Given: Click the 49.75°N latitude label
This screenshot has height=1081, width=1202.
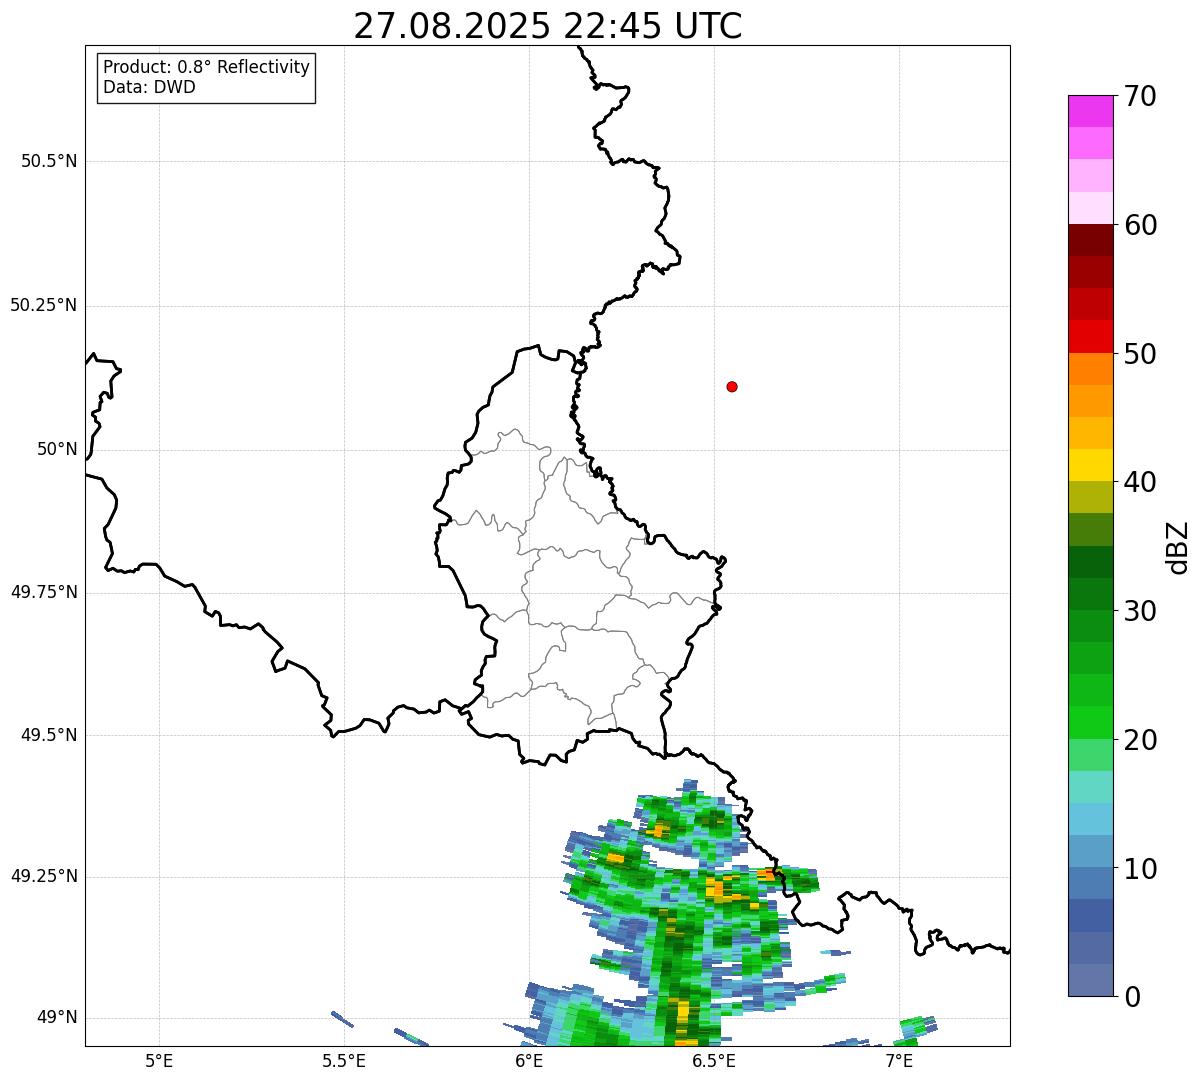Looking at the screenshot, I should click(x=43, y=592).
